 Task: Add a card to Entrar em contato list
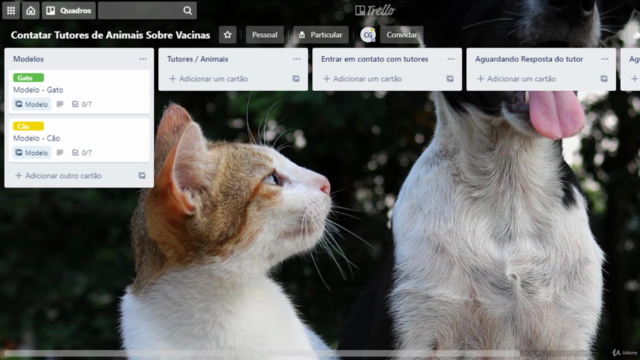362,79
